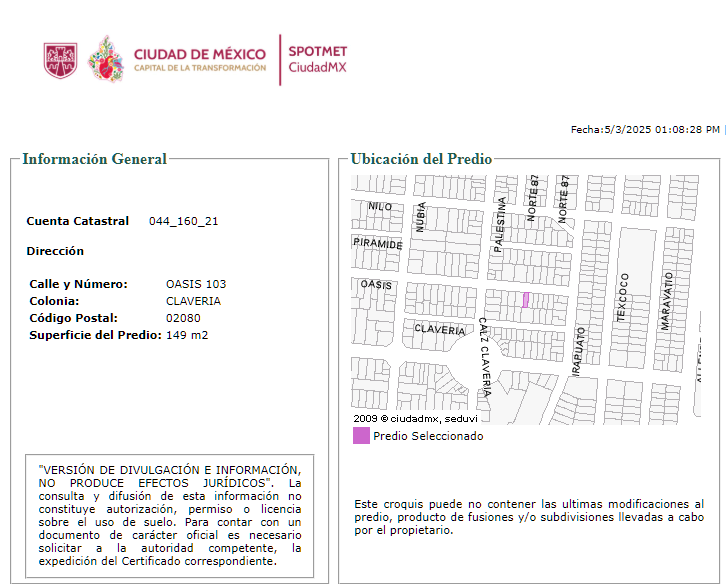This screenshot has width=726, height=584.
Task: Select the colonia value CLAVERIA
Action: coord(193,301)
